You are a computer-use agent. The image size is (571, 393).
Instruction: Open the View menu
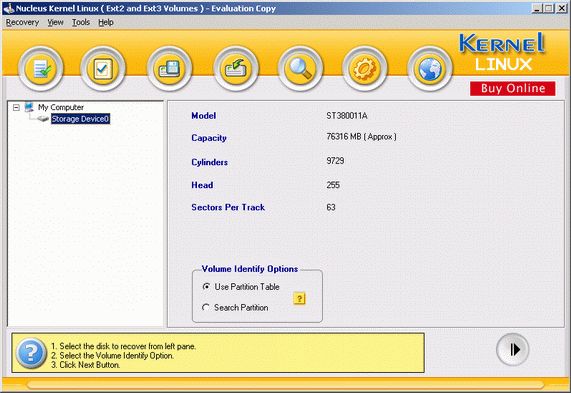pos(55,23)
